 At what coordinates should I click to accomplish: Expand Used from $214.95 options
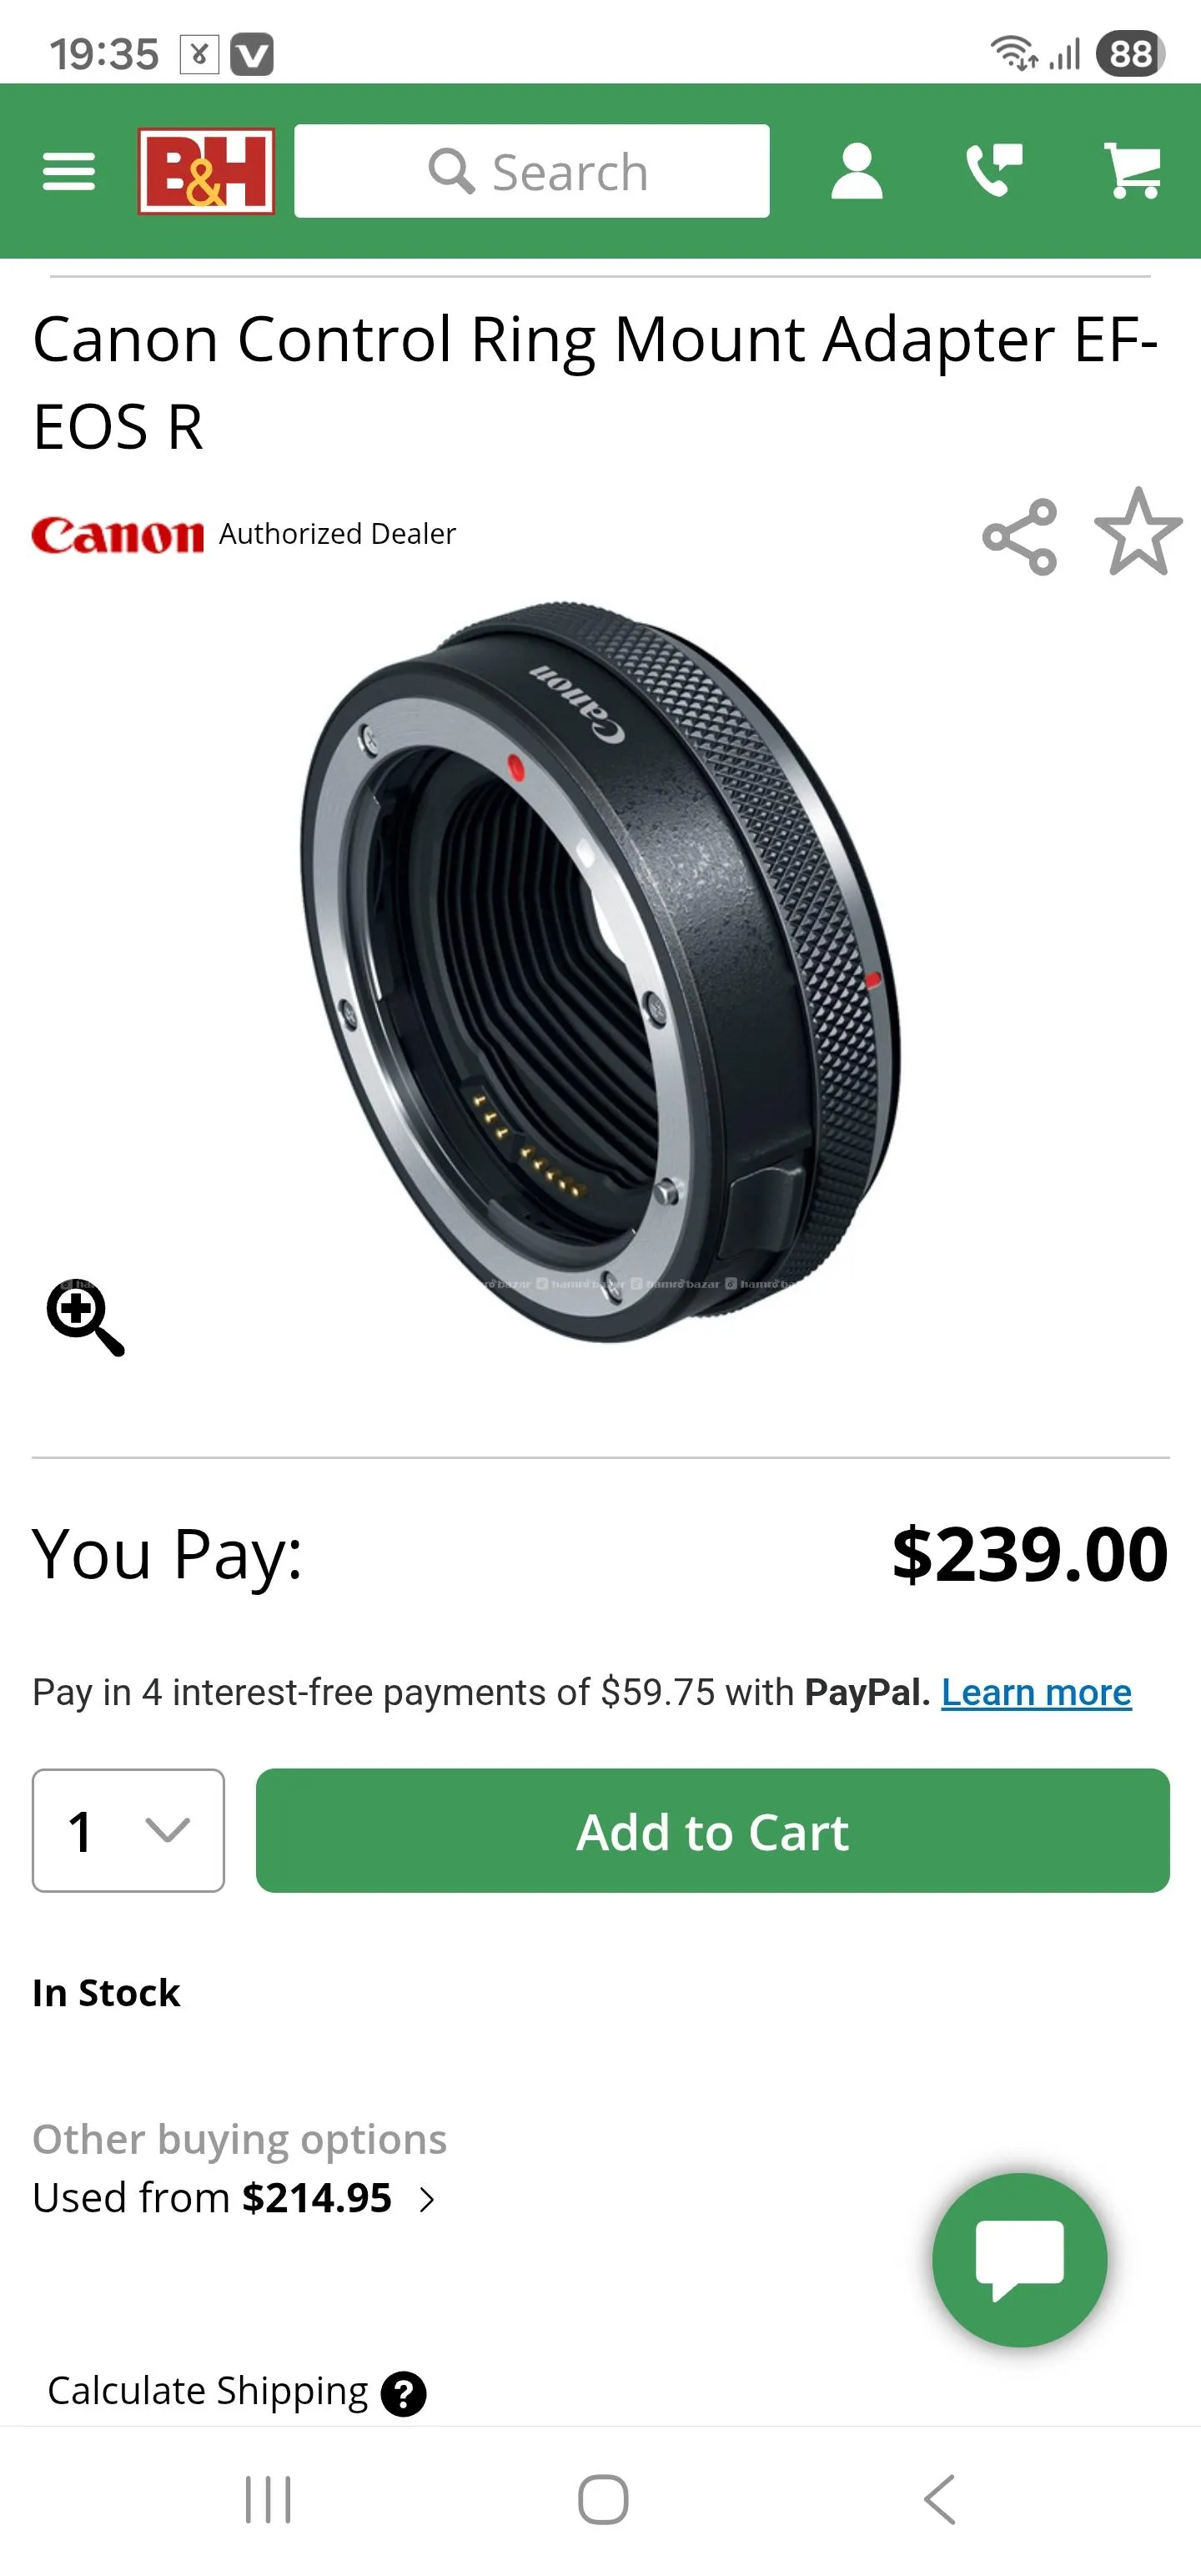(x=234, y=2197)
